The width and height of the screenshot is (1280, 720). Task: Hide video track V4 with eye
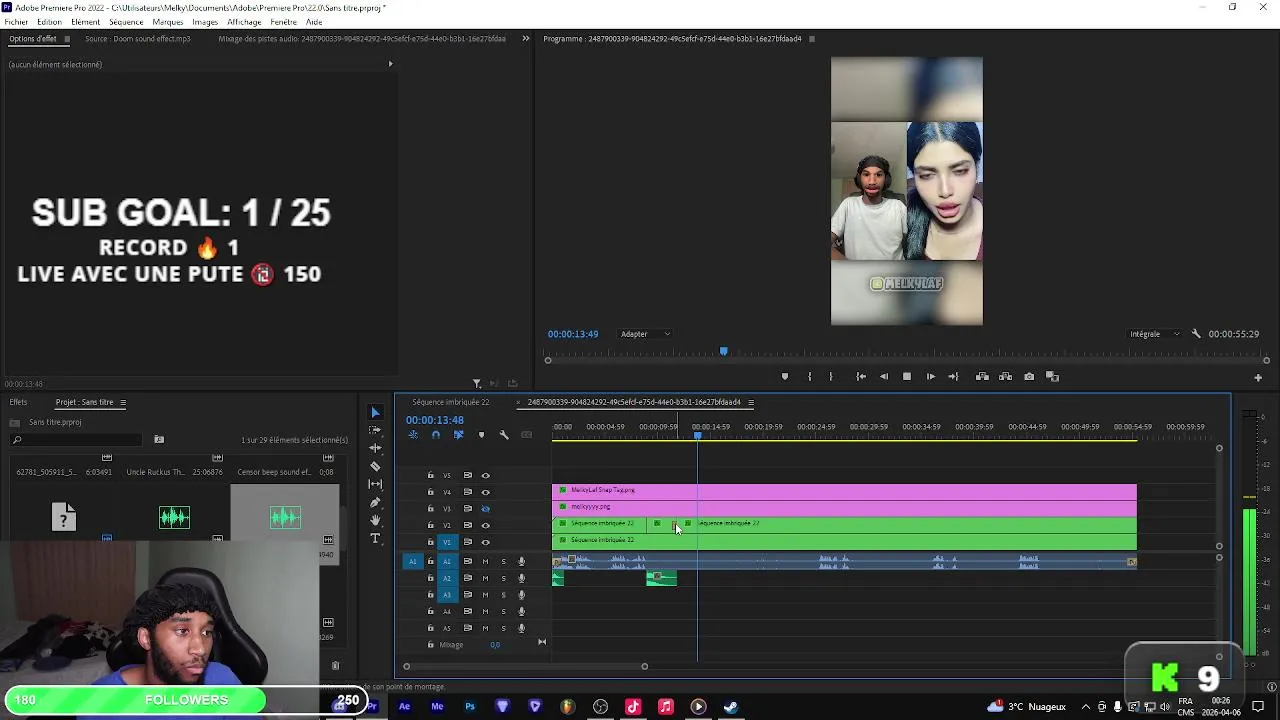click(x=486, y=492)
